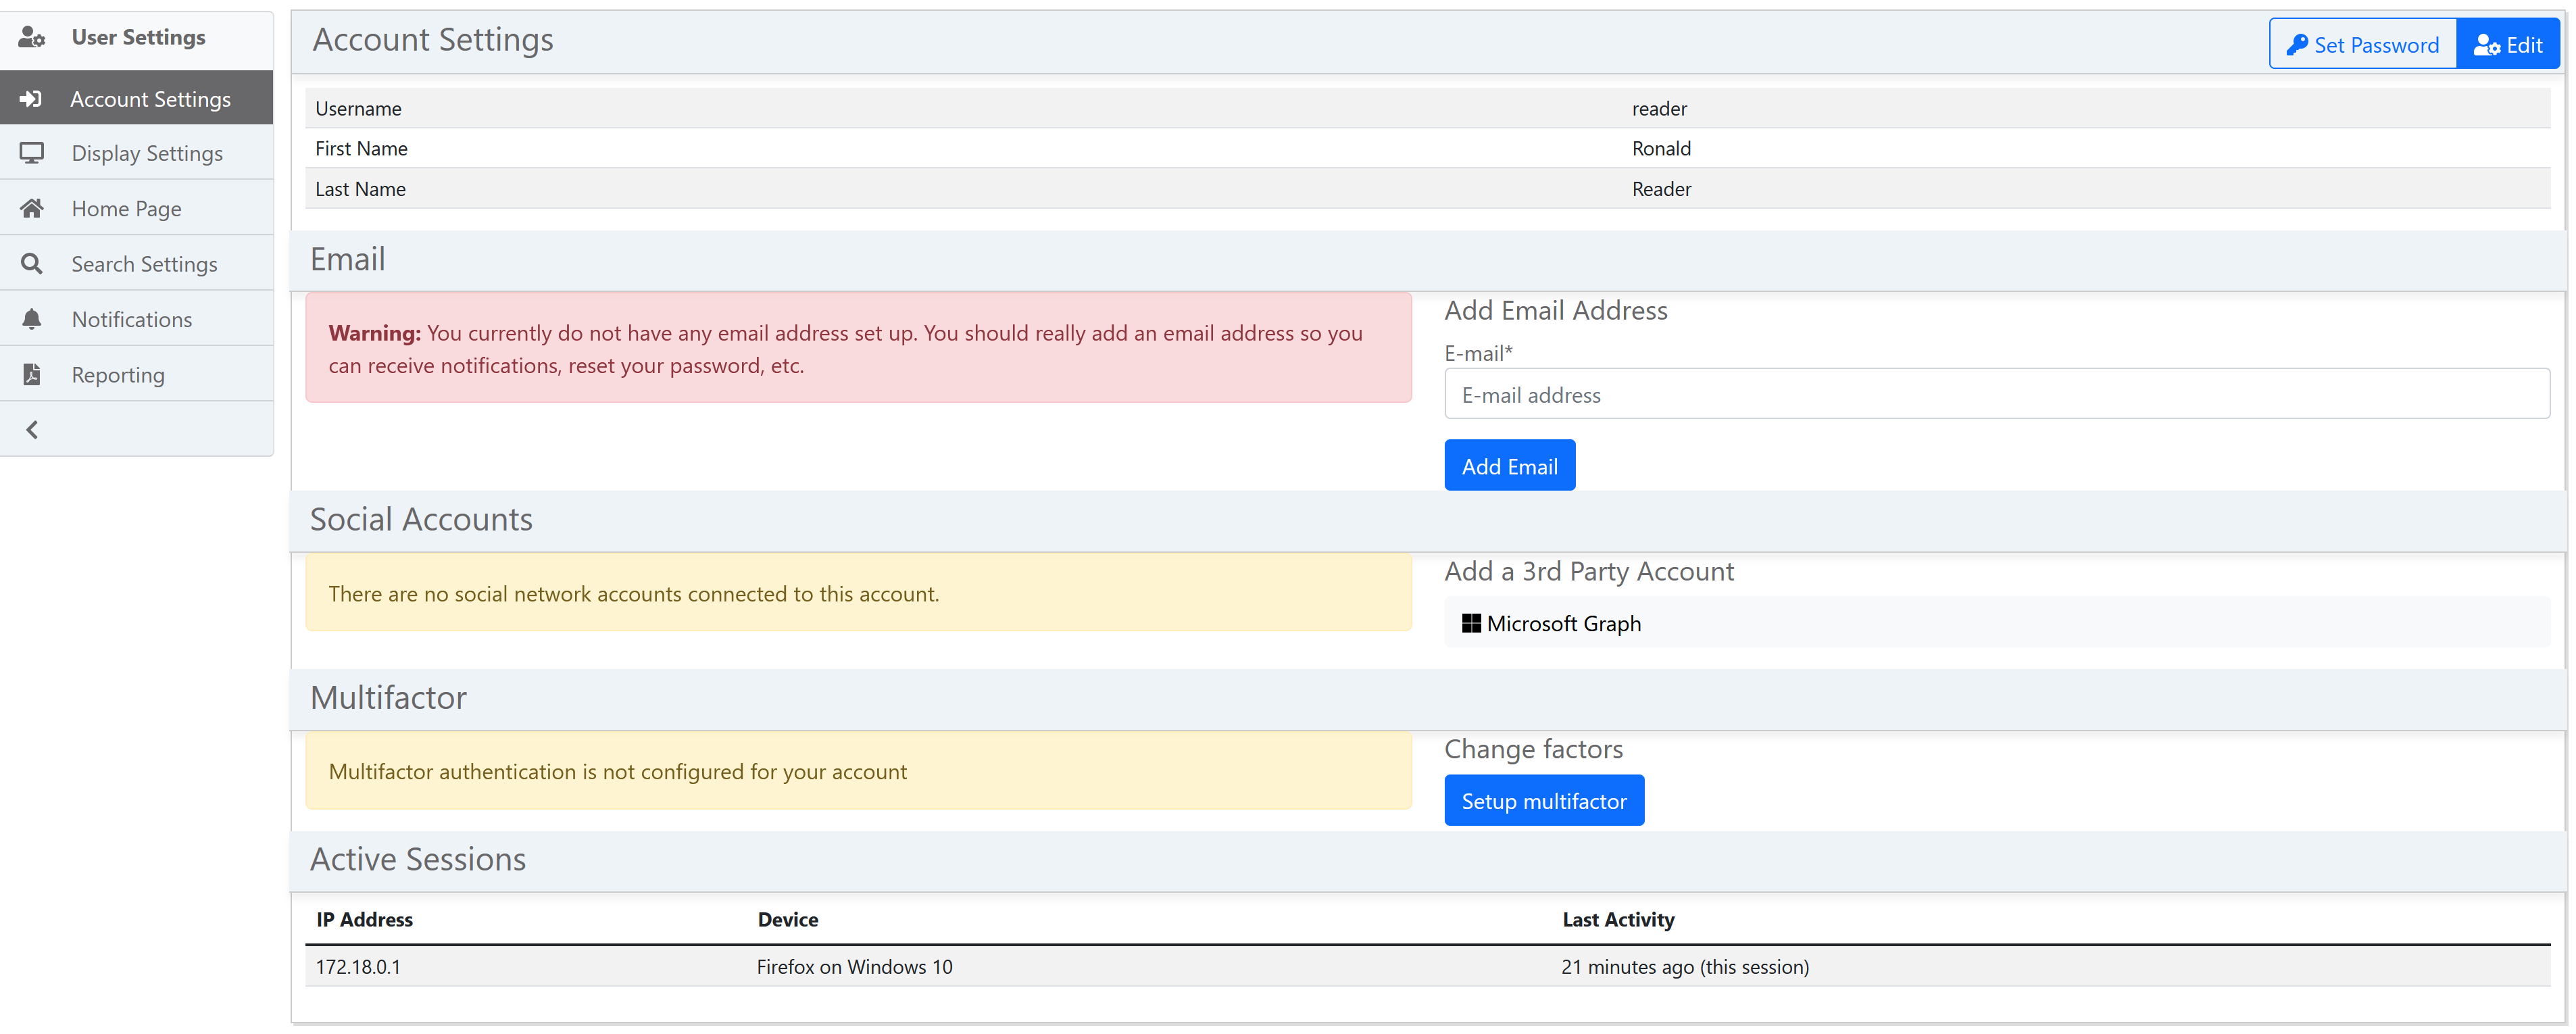Click the user cog icon beside User Settings
This screenshot has height=1034, width=2576.
(x=32, y=37)
